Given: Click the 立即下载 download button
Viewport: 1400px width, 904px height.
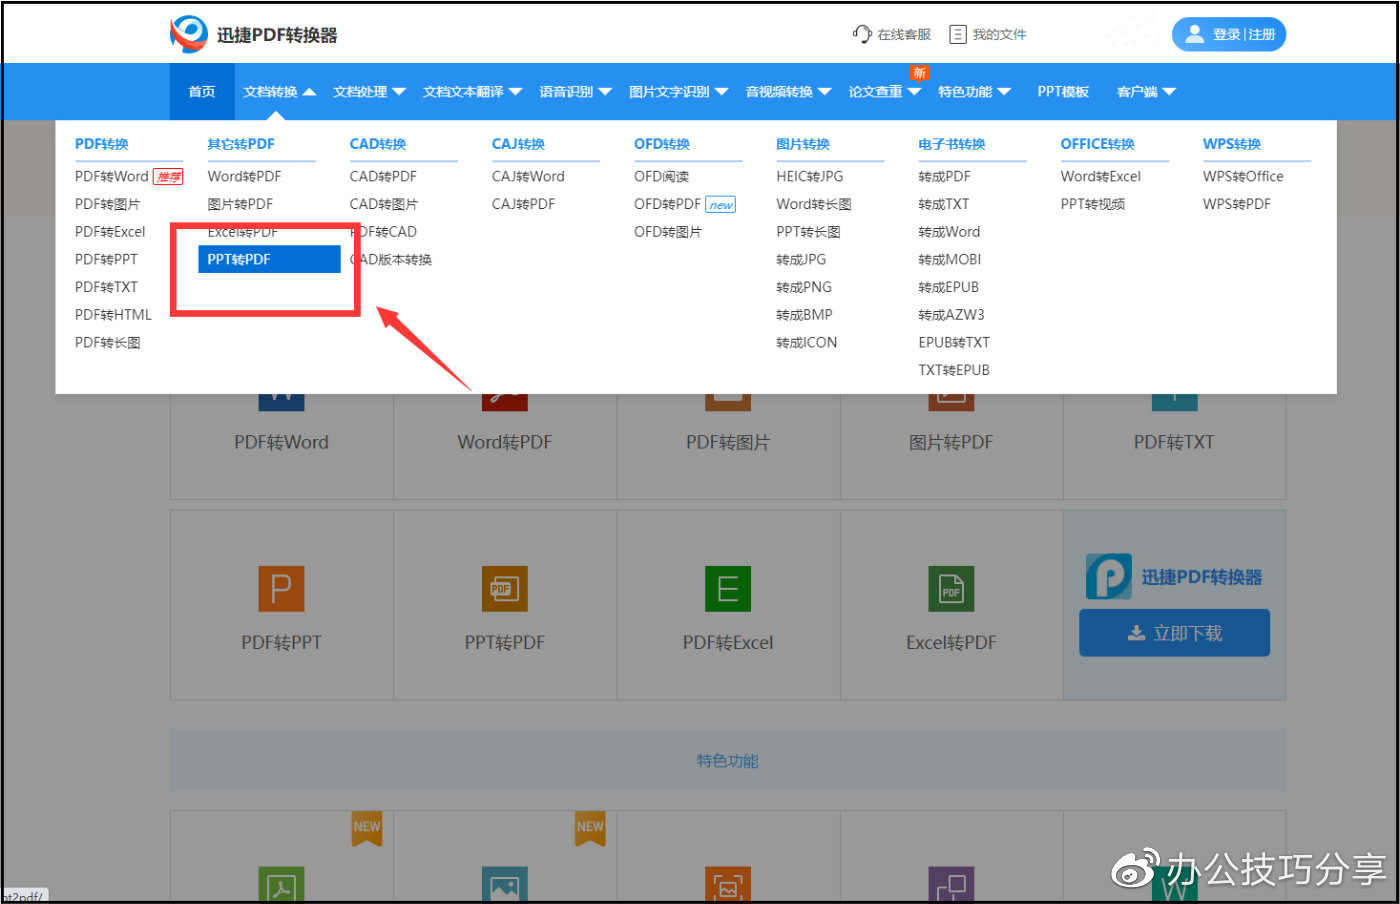Looking at the screenshot, I should coord(1174,633).
